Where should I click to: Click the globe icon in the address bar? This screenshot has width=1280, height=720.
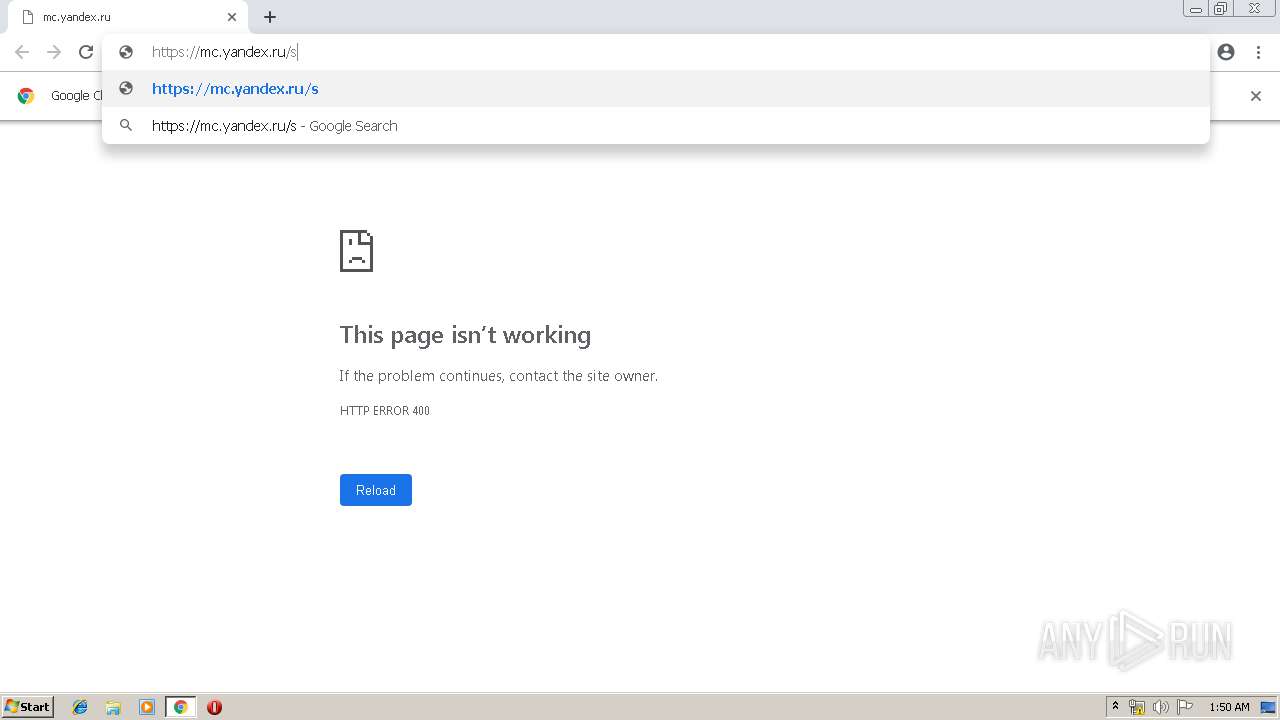tap(126, 52)
